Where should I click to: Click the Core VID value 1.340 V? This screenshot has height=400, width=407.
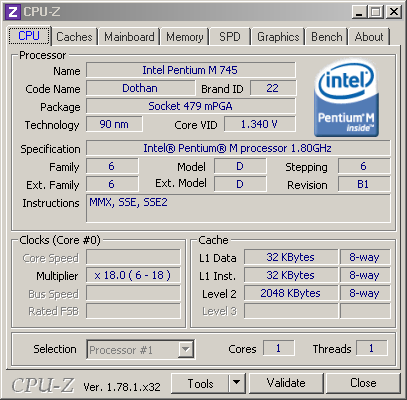pyautogui.click(x=260, y=124)
